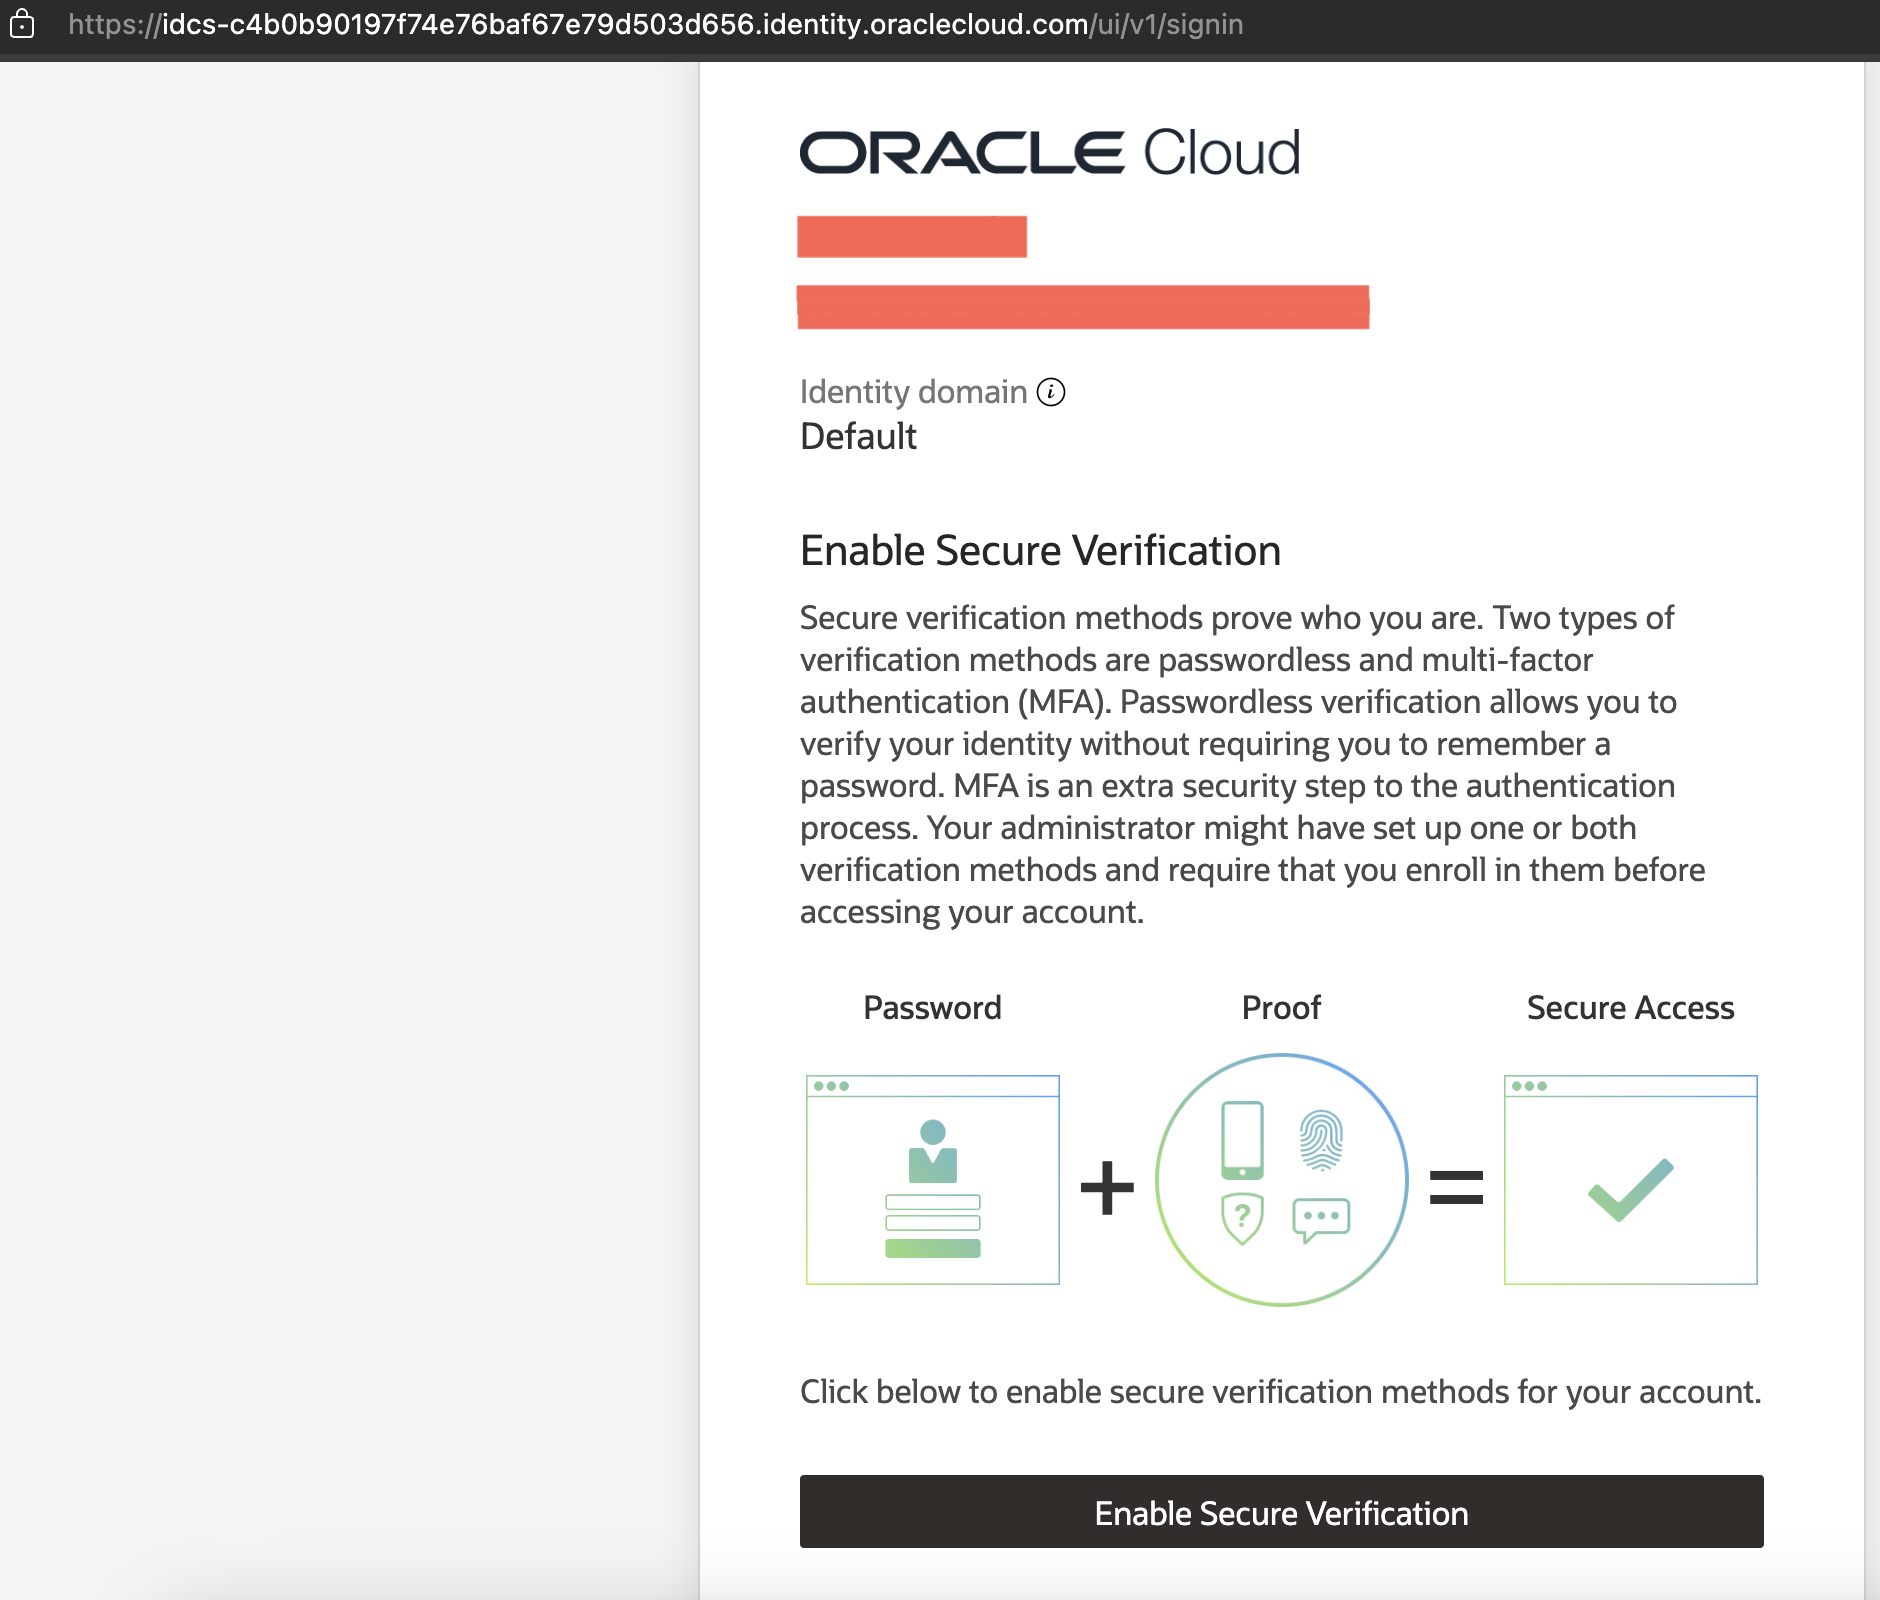Viewport: 1880px width, 1600px height.
Task: Click the user avatar in Password illustration
Action: click(933, 1151)
